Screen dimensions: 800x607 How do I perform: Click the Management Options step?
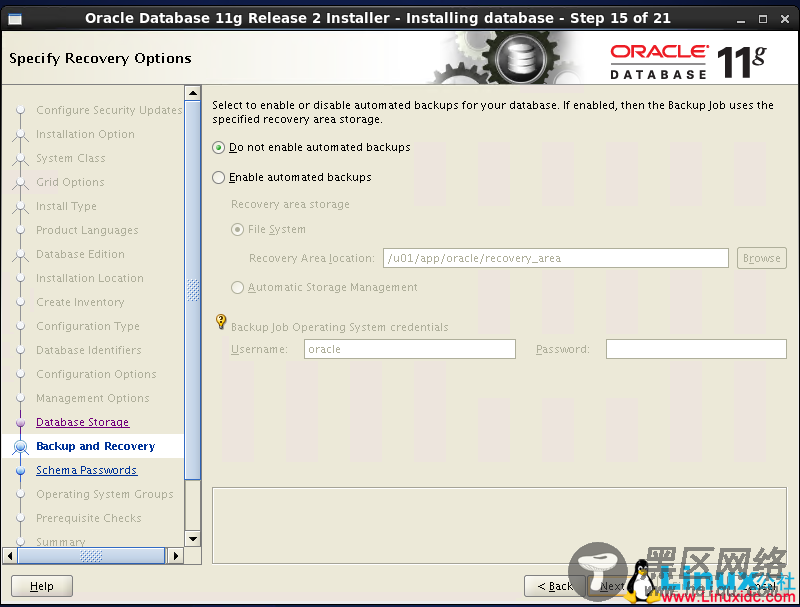93,398
